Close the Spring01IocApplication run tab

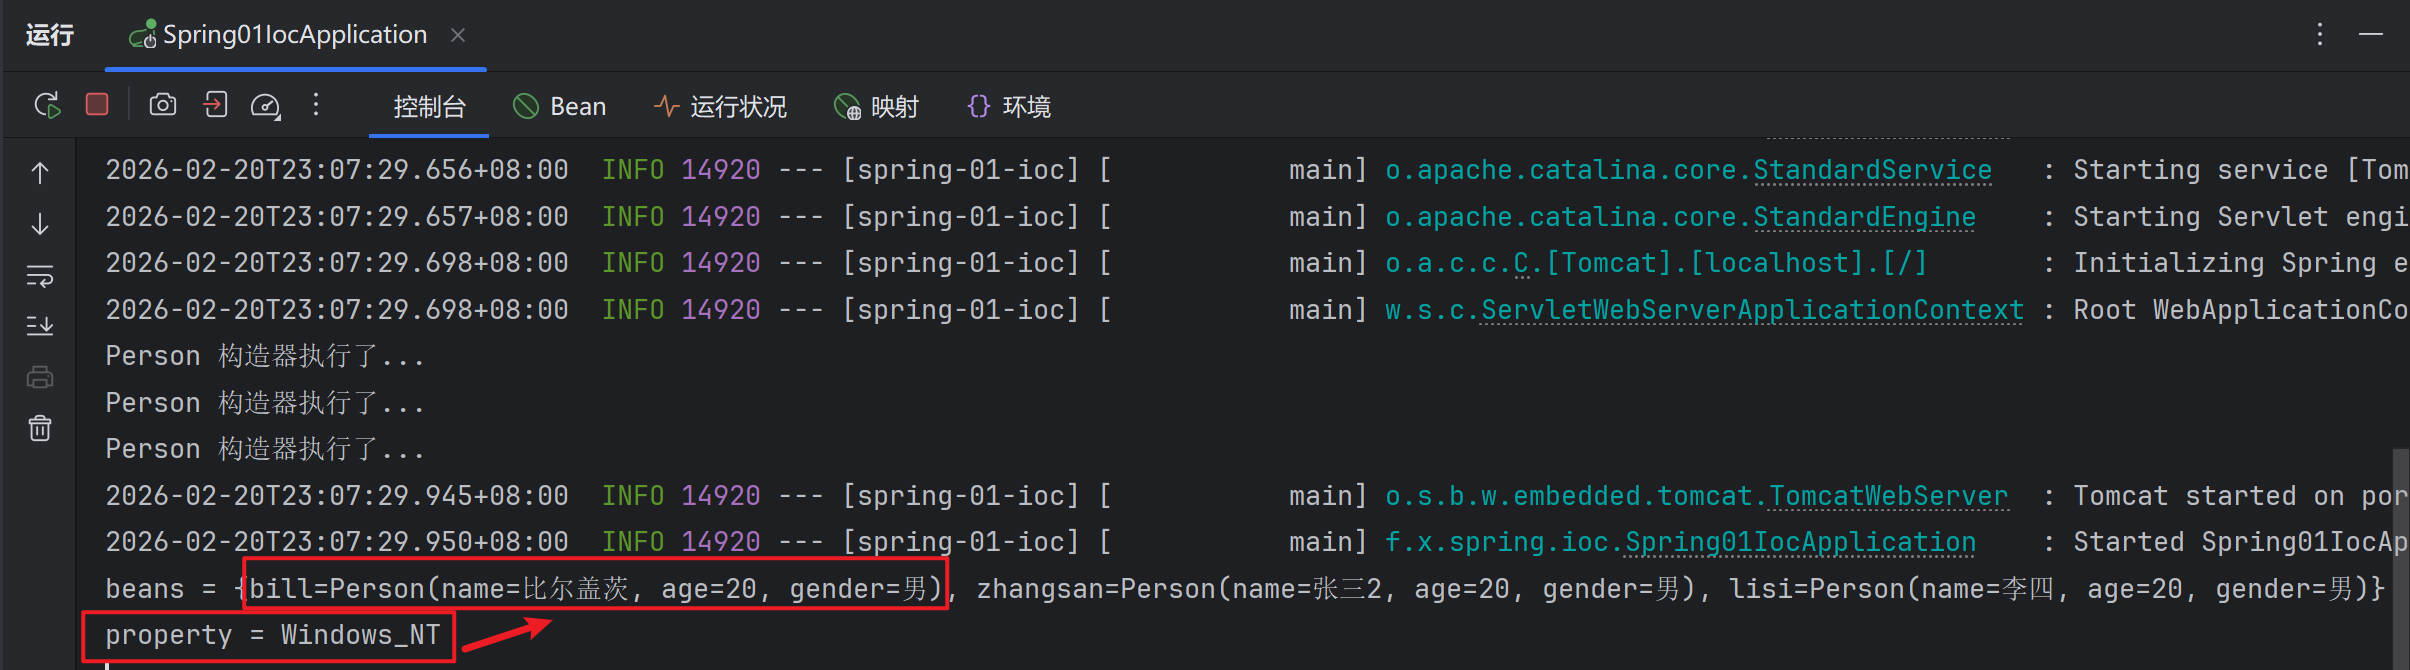click(x=458, y=35)
